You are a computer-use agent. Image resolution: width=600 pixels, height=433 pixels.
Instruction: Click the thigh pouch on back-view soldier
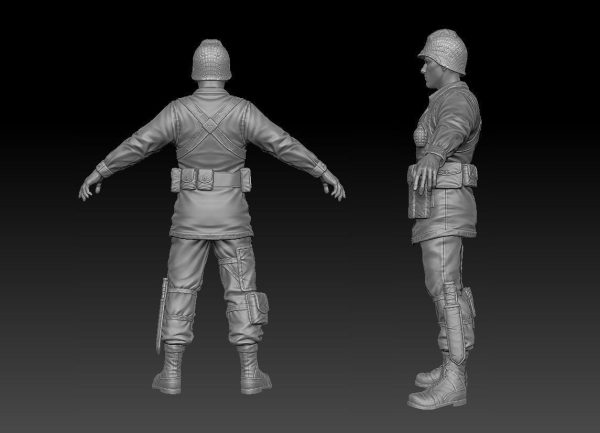(x=258, y=308)
